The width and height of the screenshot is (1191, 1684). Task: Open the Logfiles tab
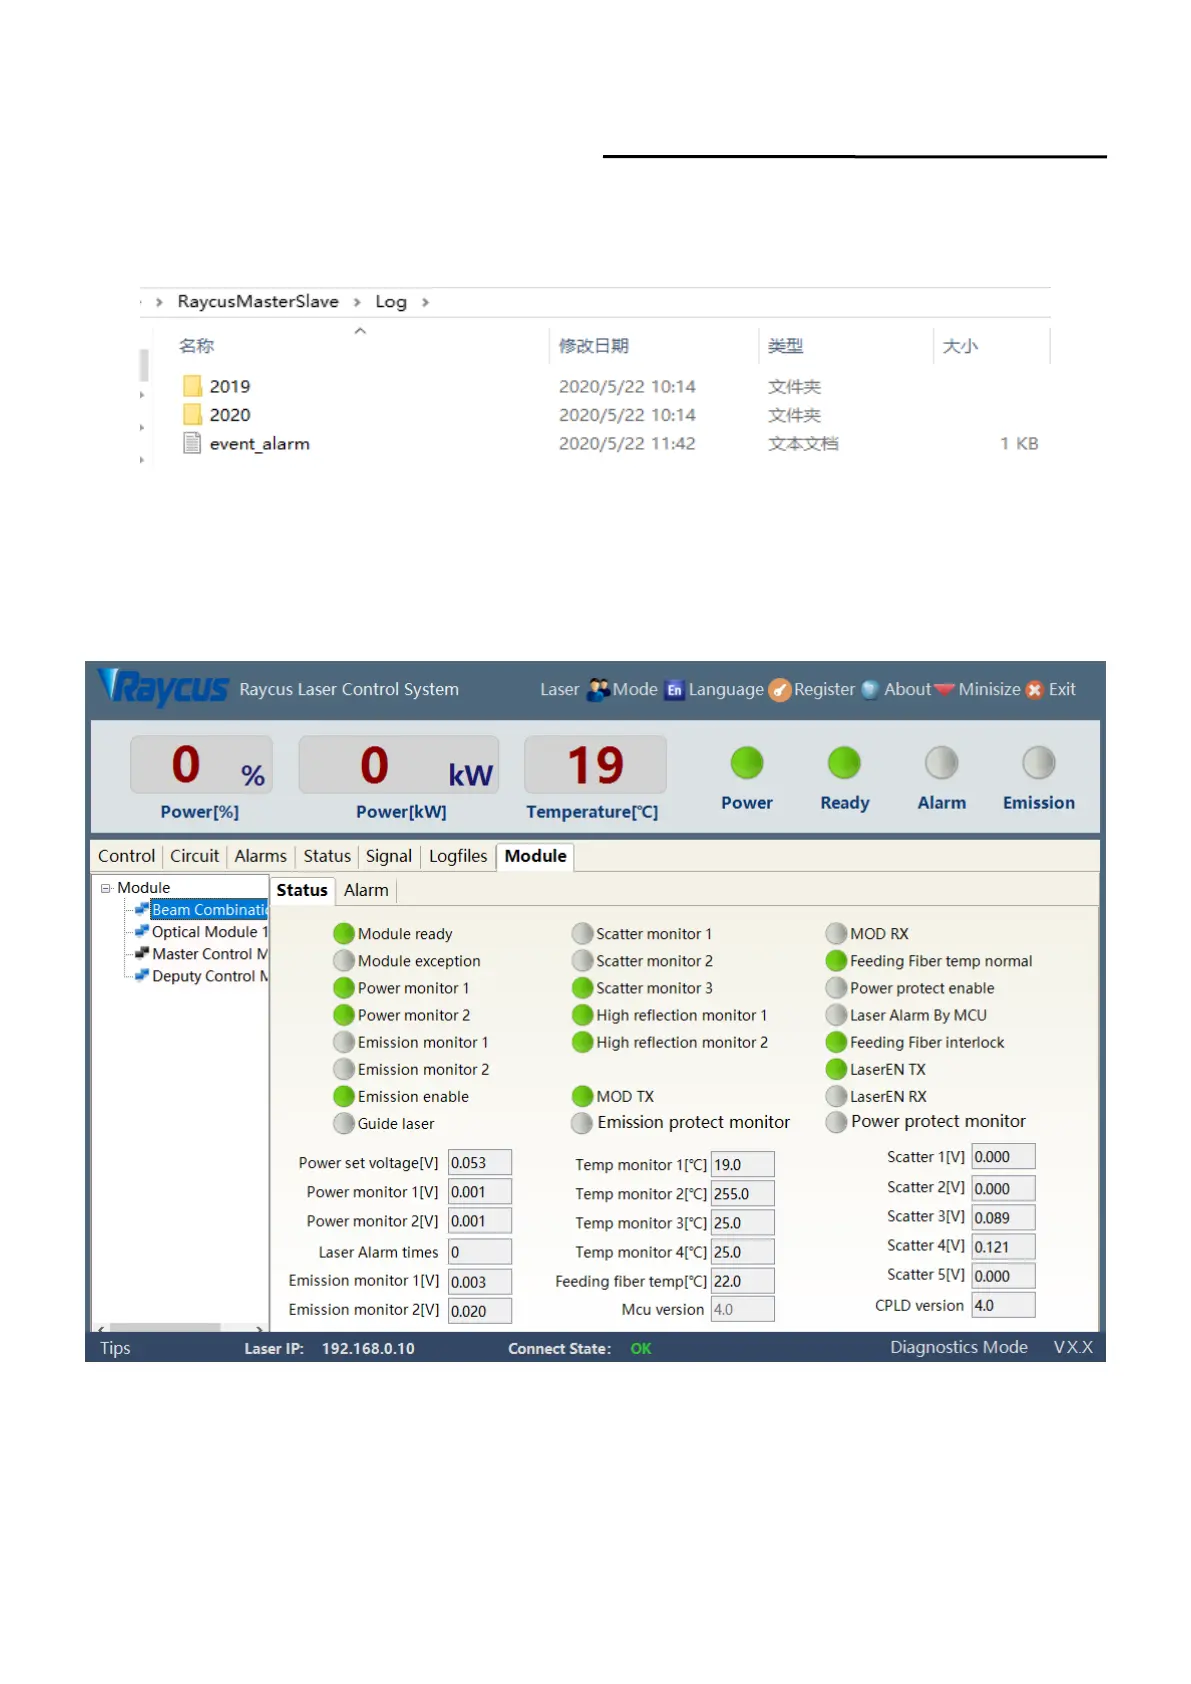coord(458,856)
